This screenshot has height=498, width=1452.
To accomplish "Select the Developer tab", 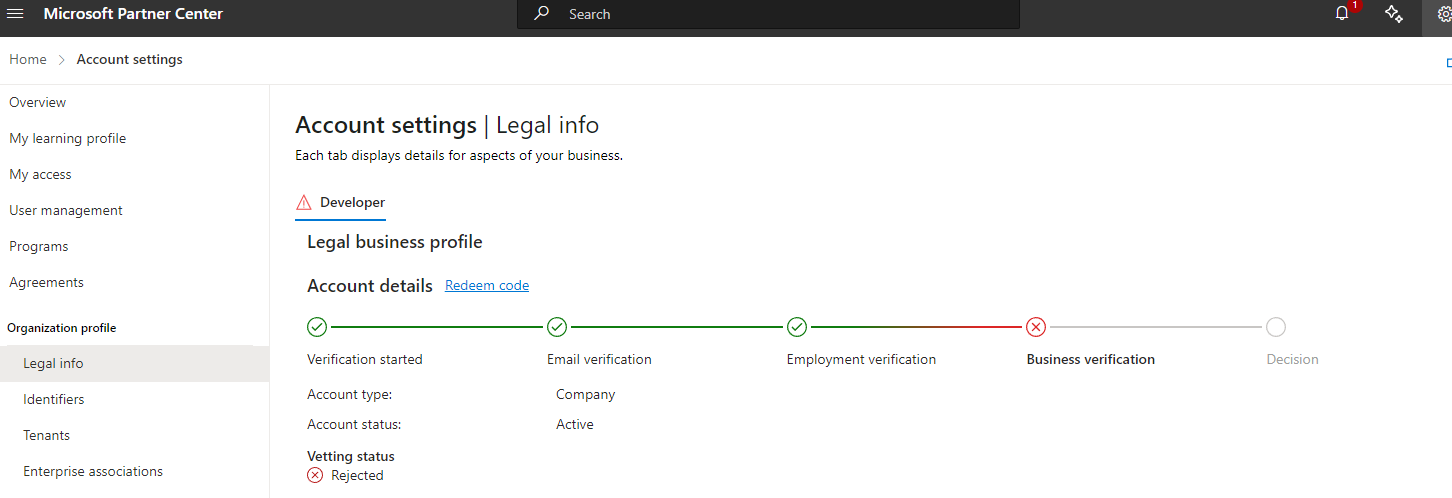I will click(341, 203).
